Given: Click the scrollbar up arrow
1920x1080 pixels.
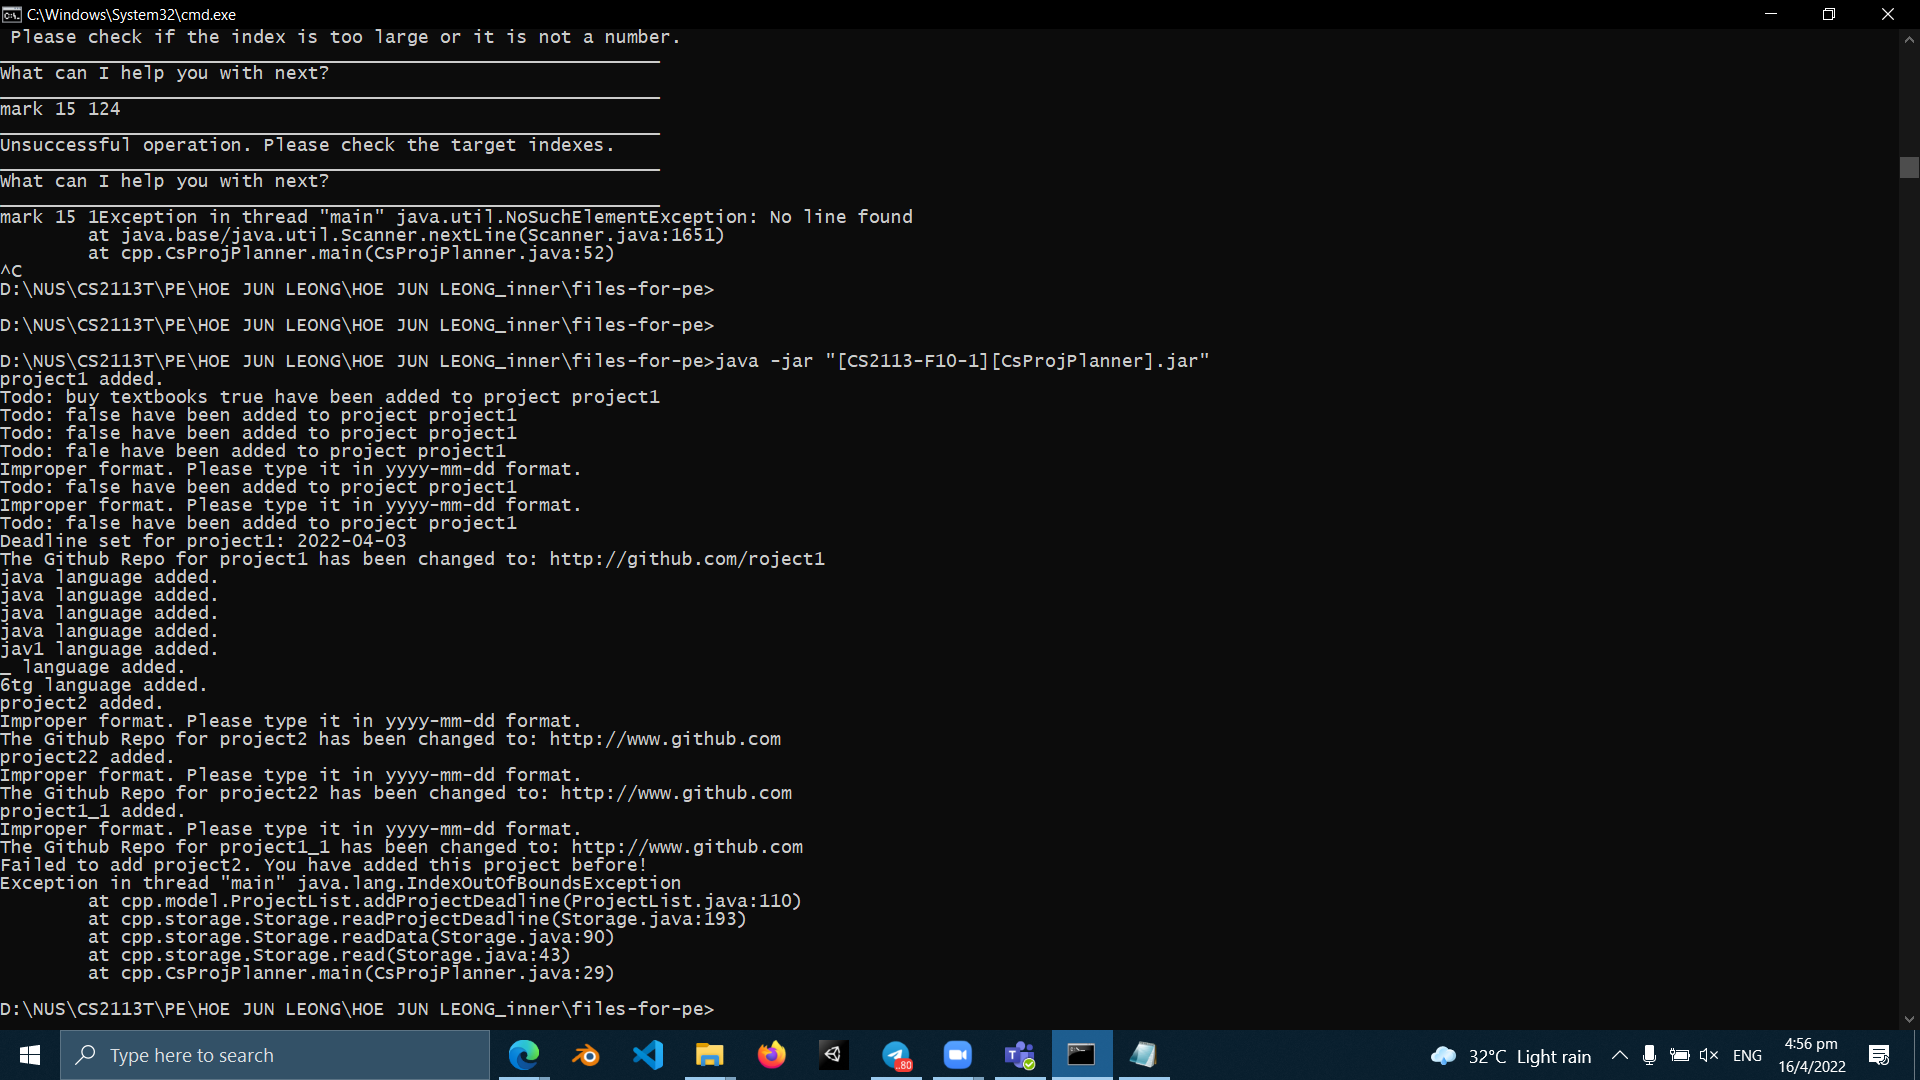Looking at the screenshot, I should [1909, 40].
